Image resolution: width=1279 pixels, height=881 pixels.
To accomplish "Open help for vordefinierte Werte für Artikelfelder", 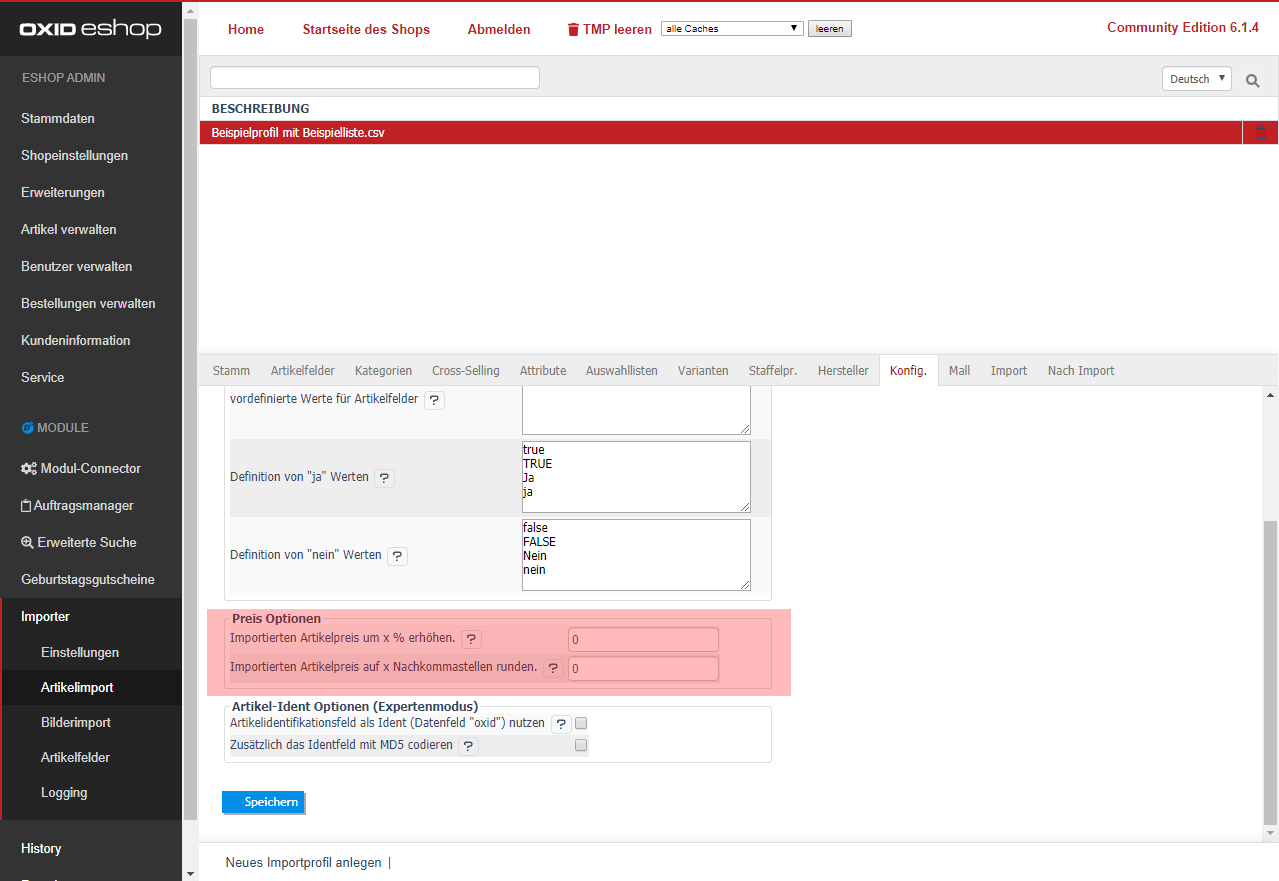I will click(x=435, y=400).
